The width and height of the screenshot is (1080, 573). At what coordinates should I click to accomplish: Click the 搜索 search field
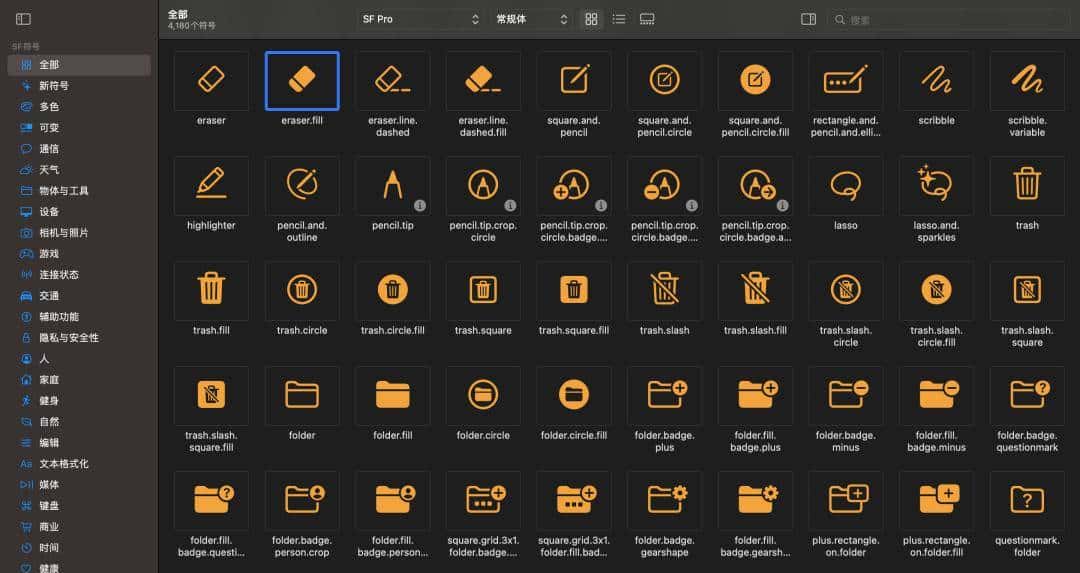(950, 19)
